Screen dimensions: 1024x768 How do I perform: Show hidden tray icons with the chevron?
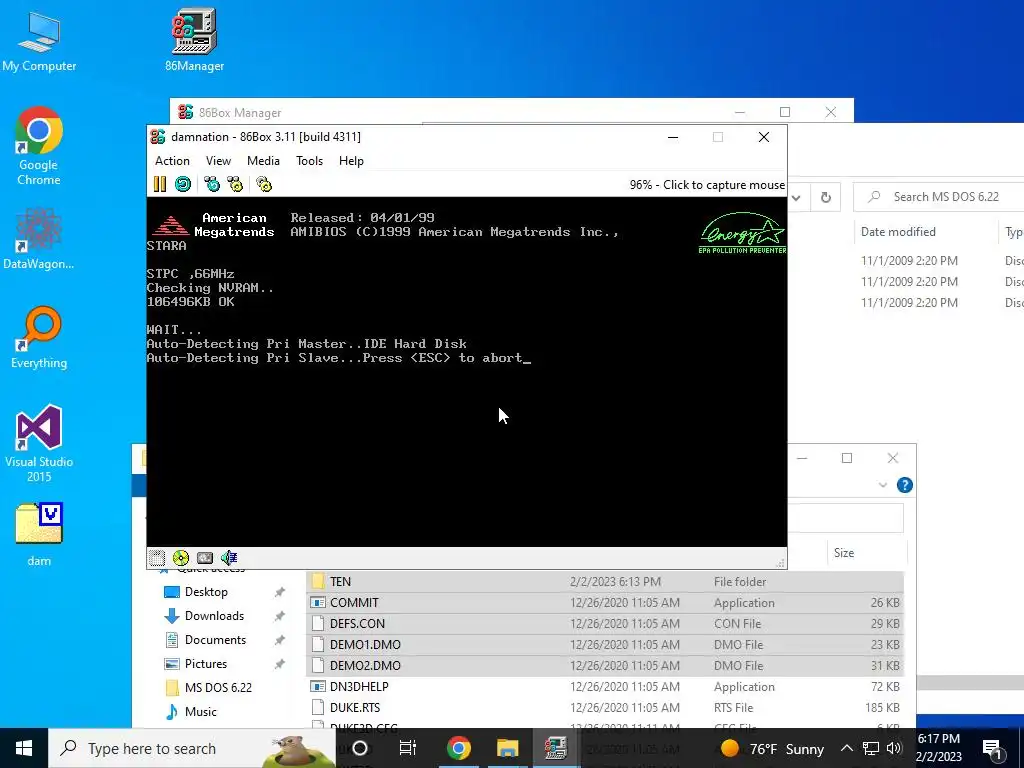pyautogui.click(x=846, y=748)
